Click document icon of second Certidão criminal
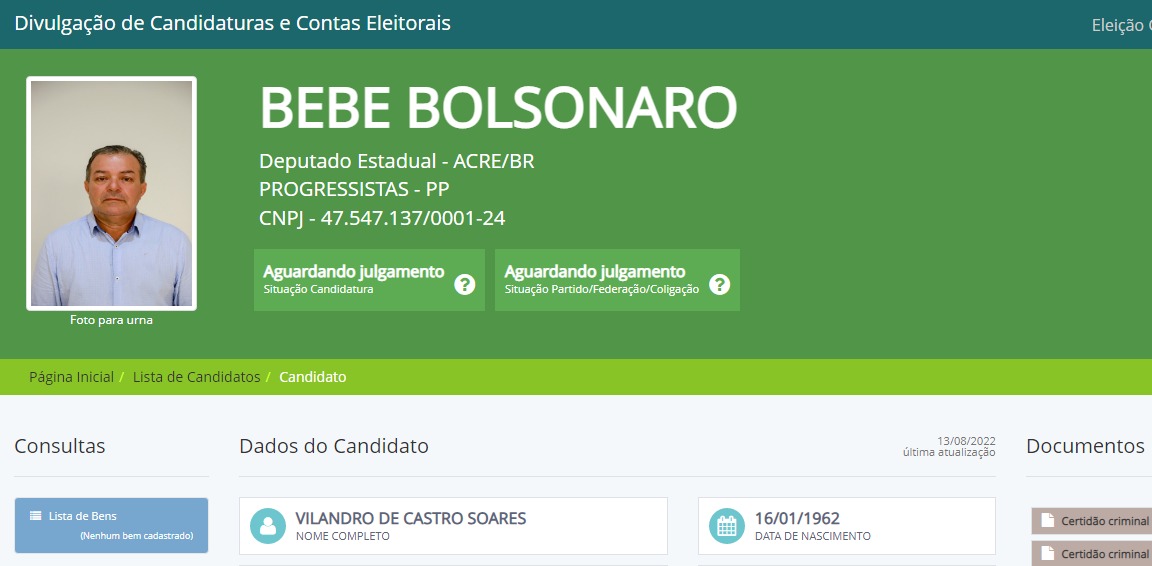1152x566 pixels. pyautogui.click(x=1048, y=553)
